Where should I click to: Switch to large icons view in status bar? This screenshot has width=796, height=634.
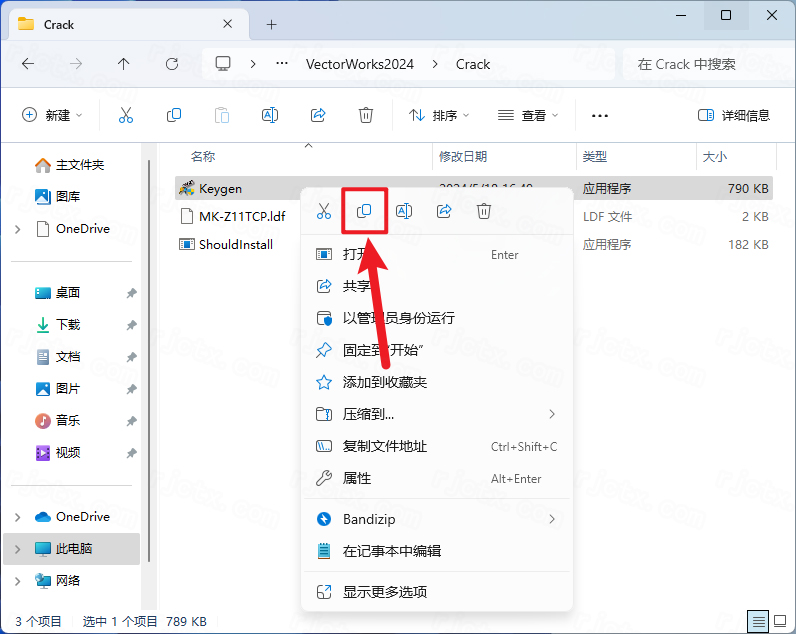781,621
